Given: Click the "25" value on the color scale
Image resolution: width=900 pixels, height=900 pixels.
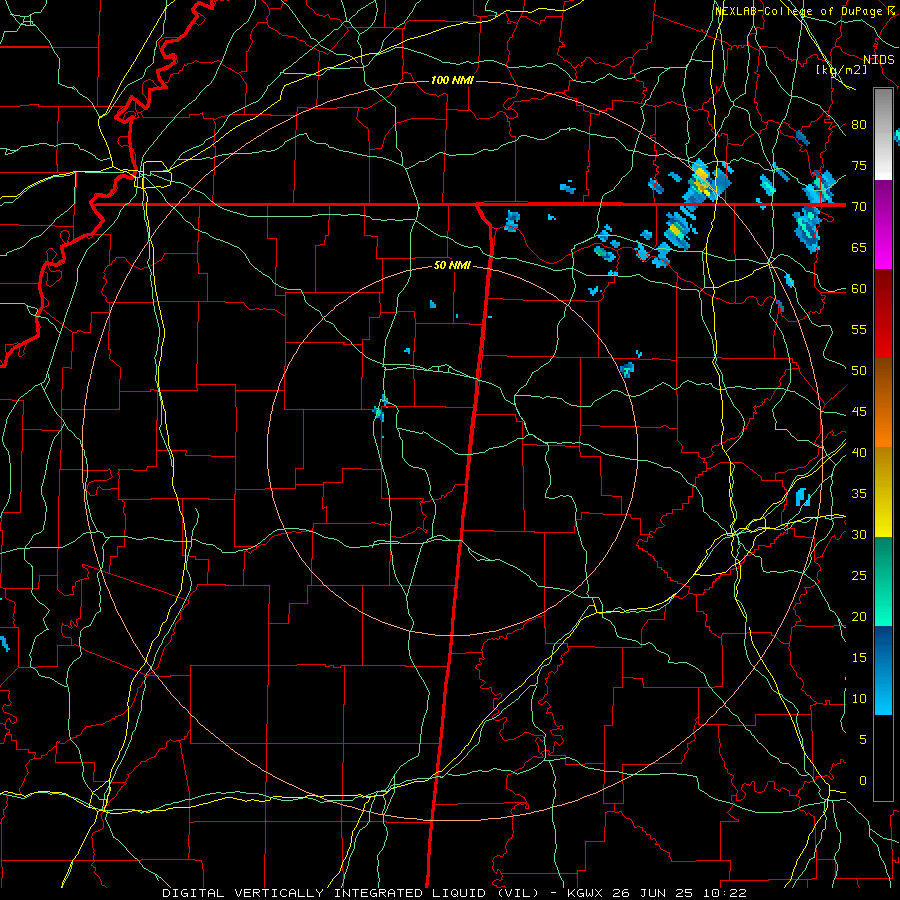Looking at the screenshot, I should (x=859, y=576).
